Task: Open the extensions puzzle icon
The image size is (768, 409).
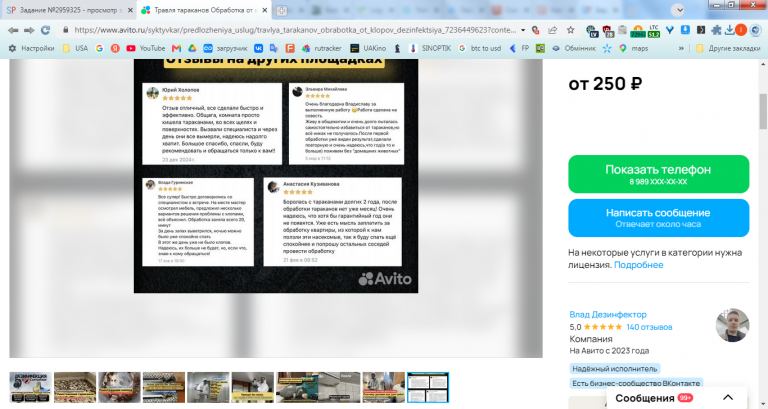Action: click(x=716, y=30)
